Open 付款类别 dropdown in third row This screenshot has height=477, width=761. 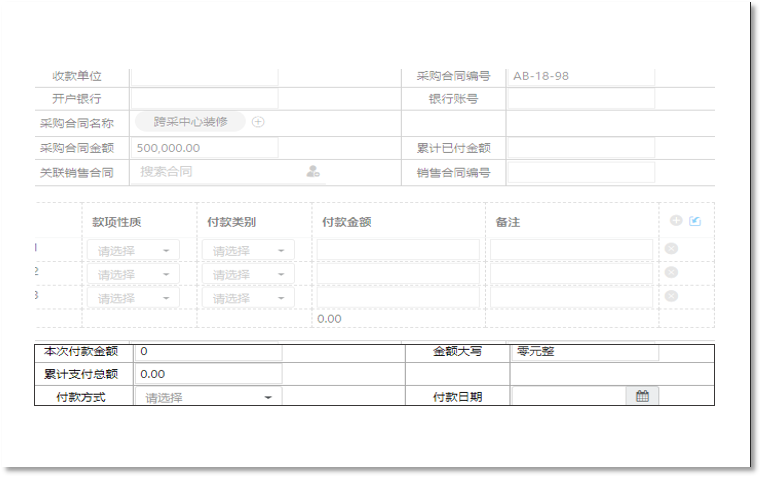coord(248,298)
